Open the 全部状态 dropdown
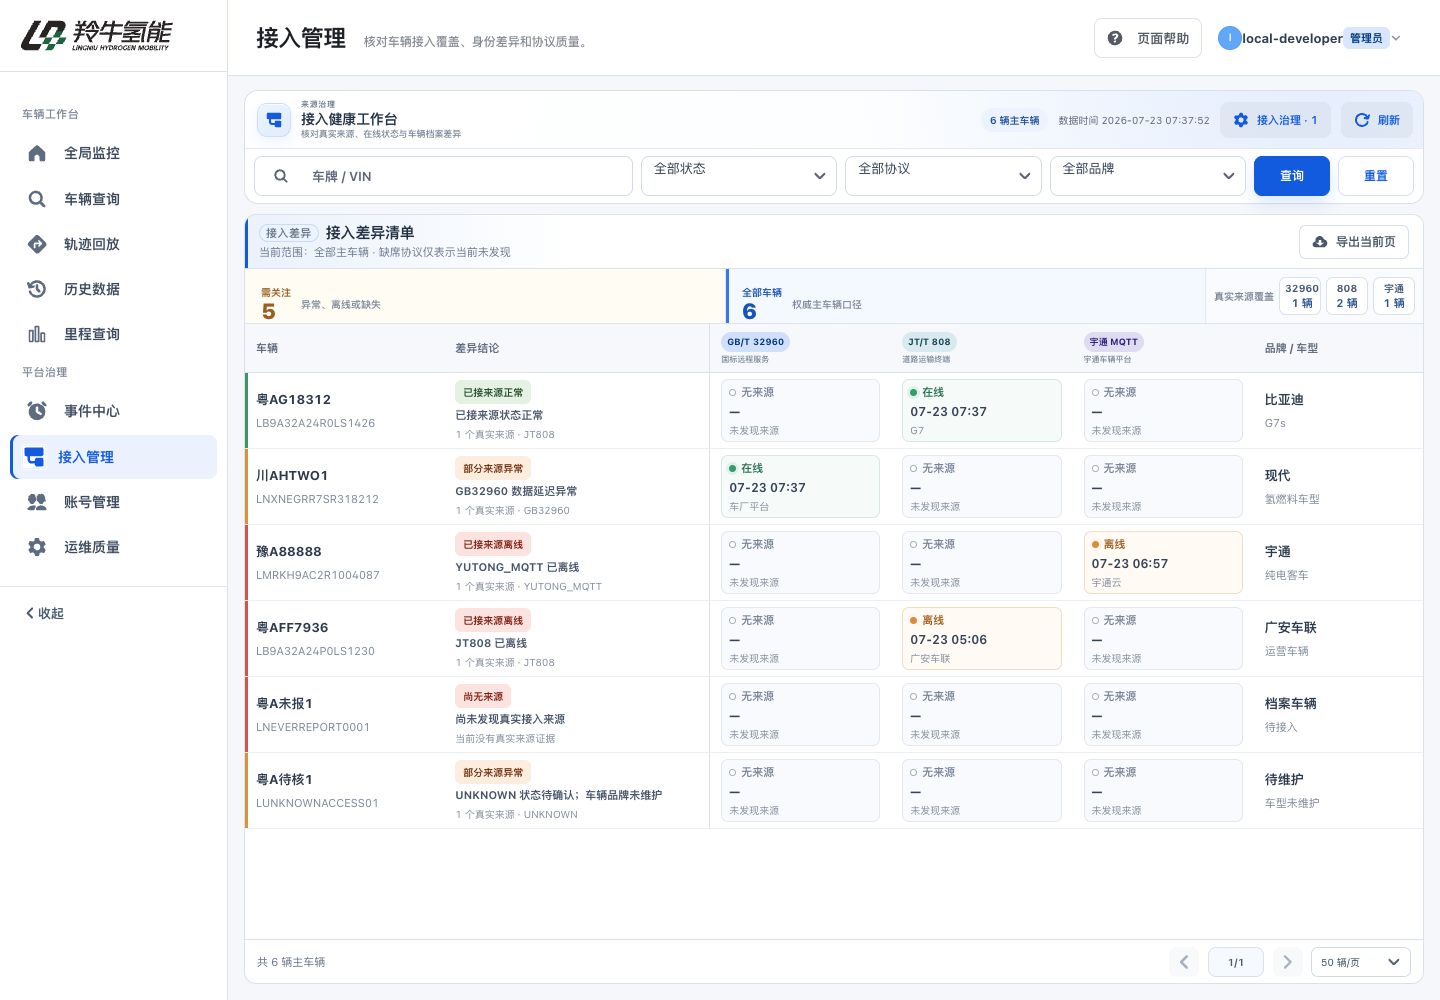The width and height of the screenshot is (1440, 1000). (739, 176)
